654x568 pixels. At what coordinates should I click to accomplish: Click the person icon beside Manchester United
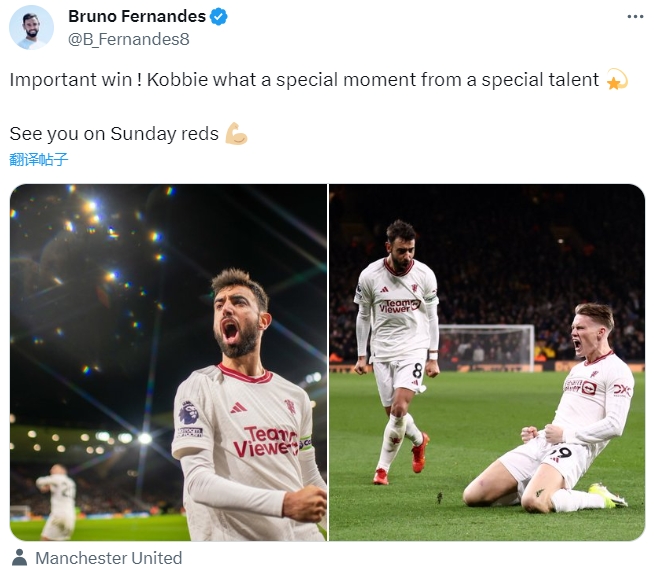[19, 558]
